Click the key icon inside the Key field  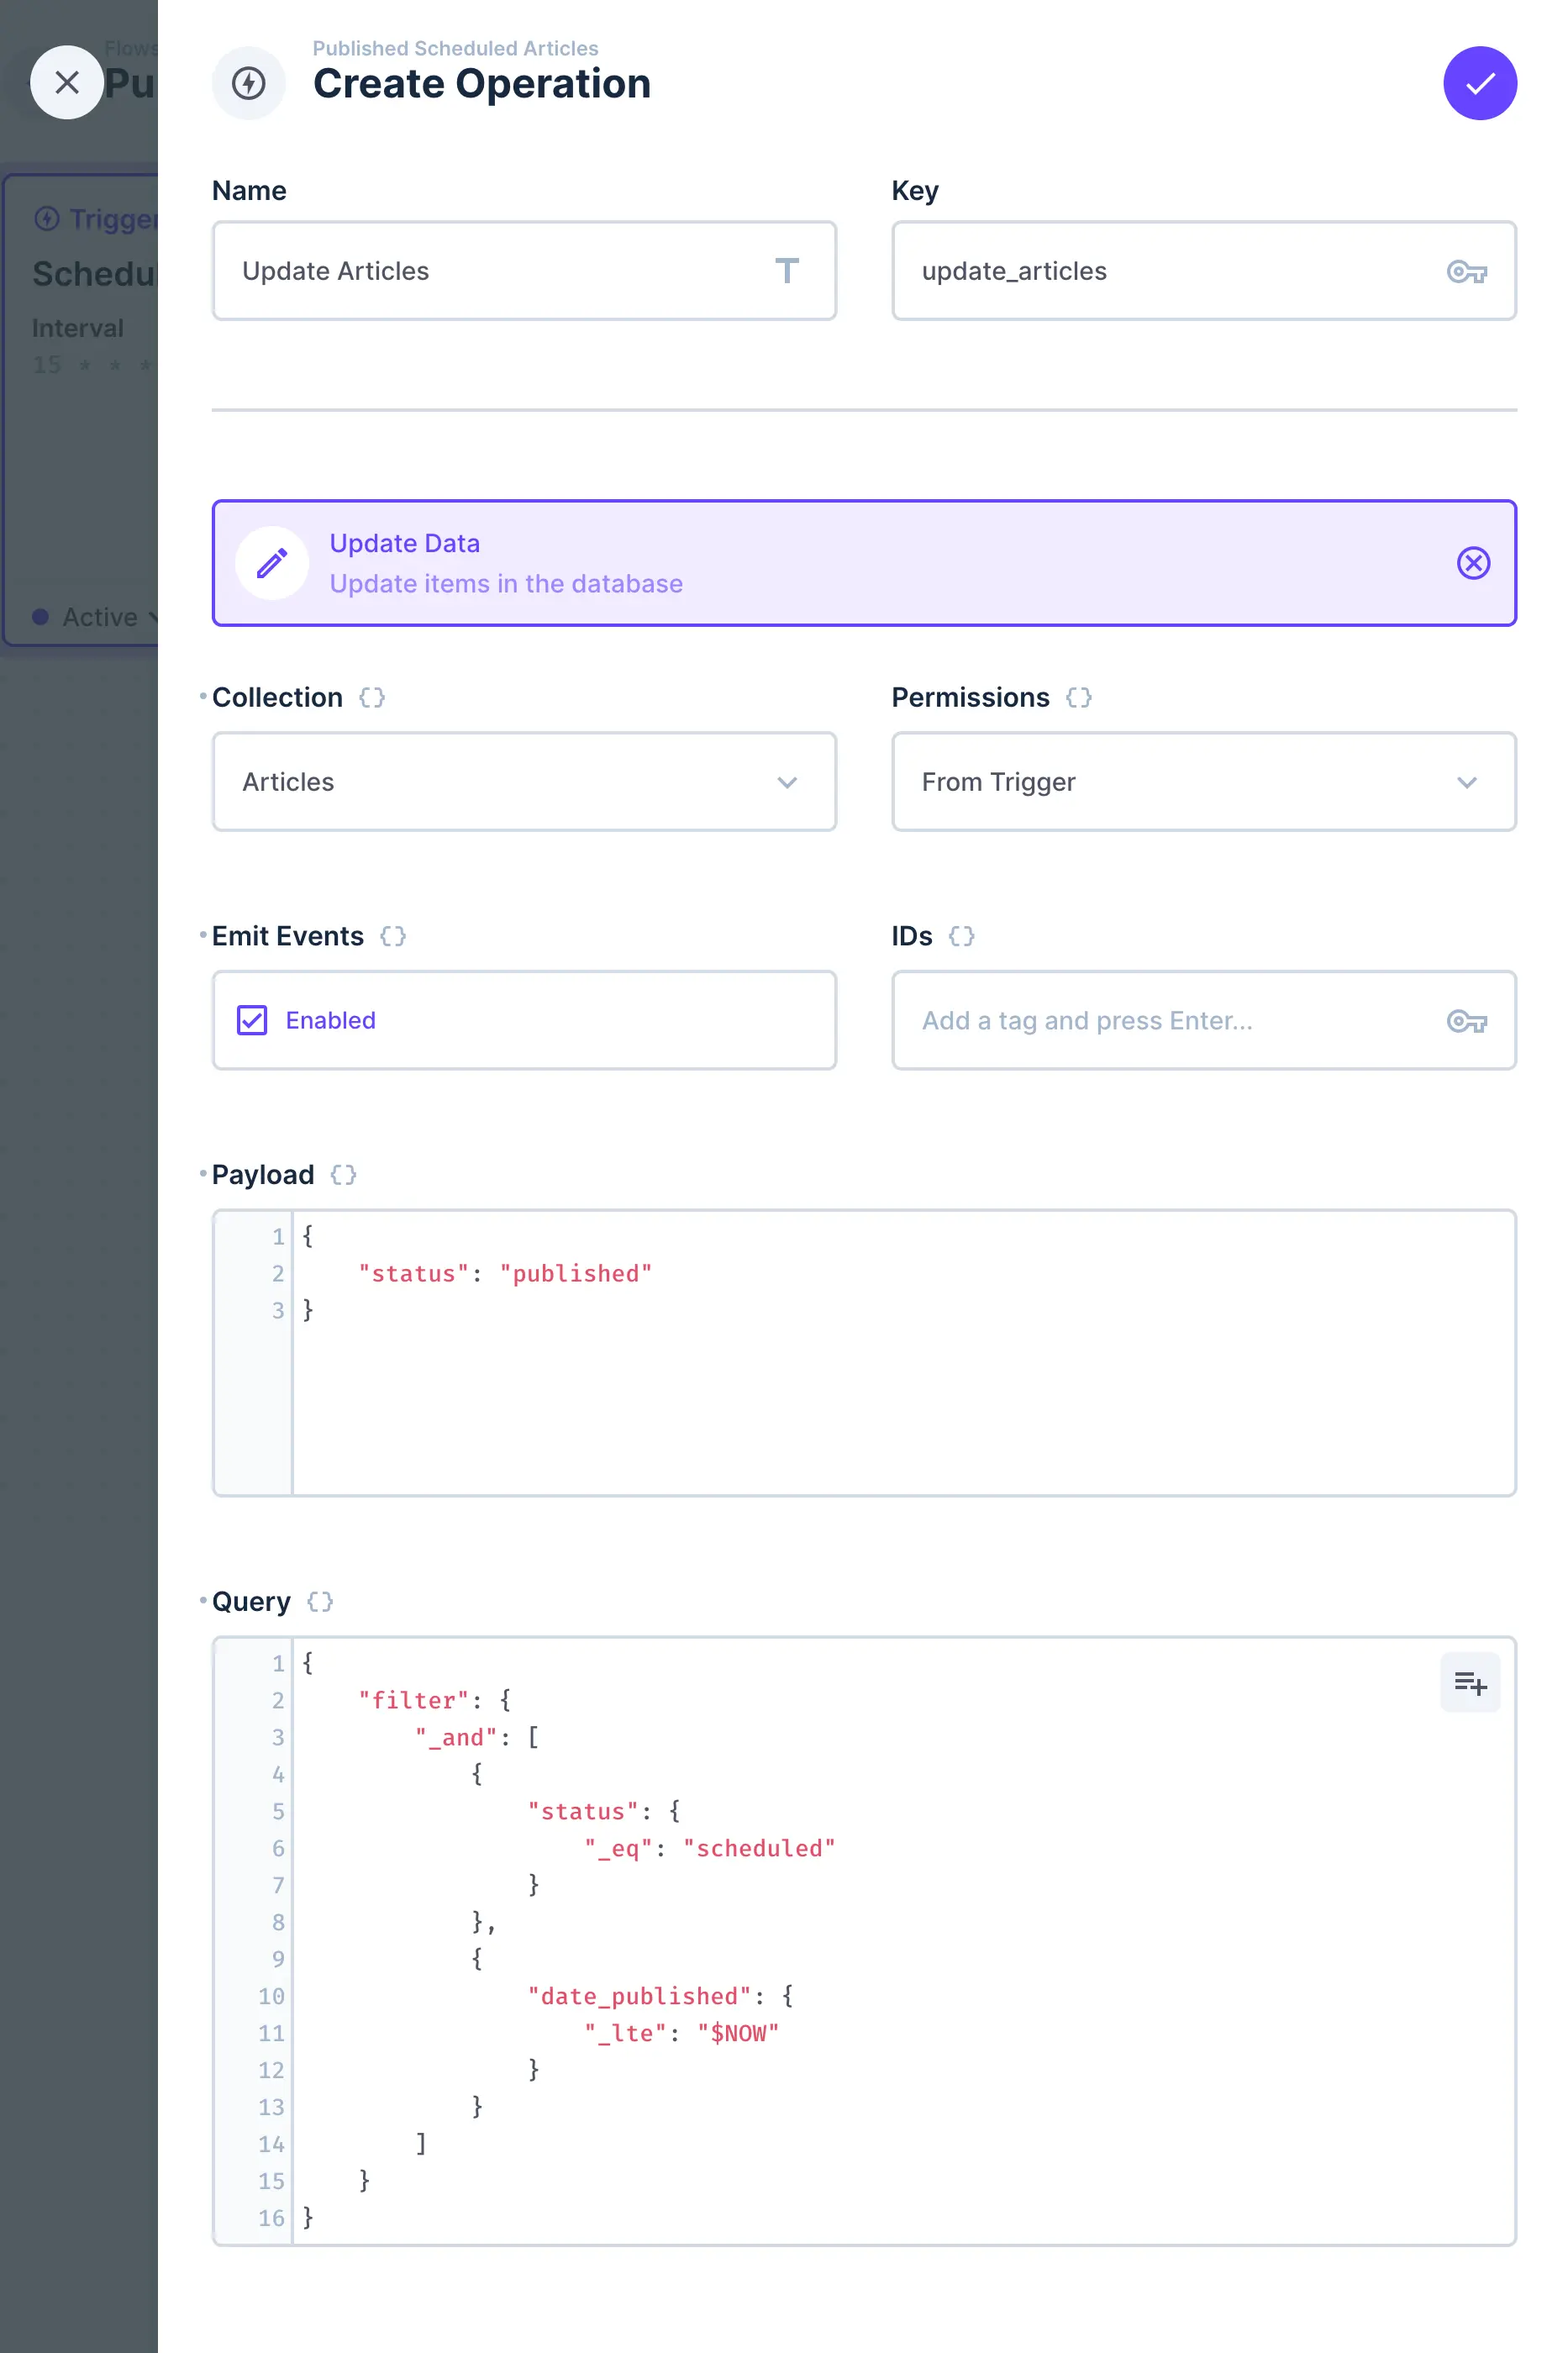(1468, 271)
